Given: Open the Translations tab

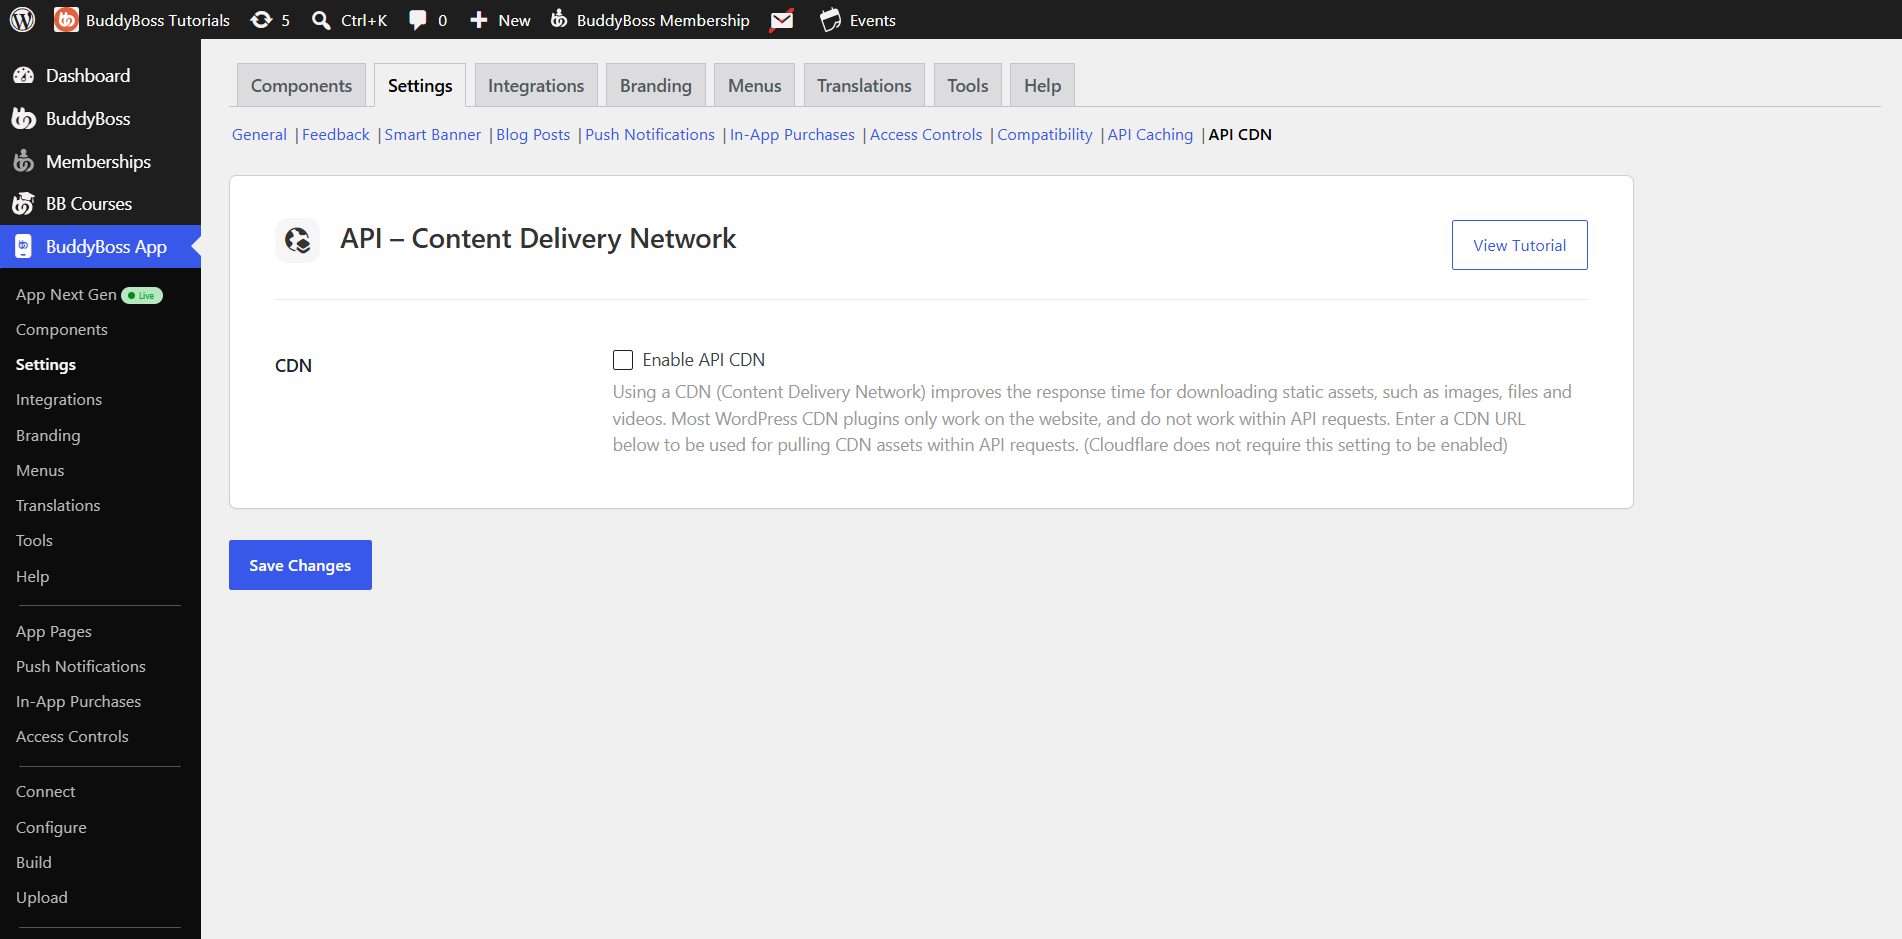Looking at the screenshot, I should pos(864,85).
